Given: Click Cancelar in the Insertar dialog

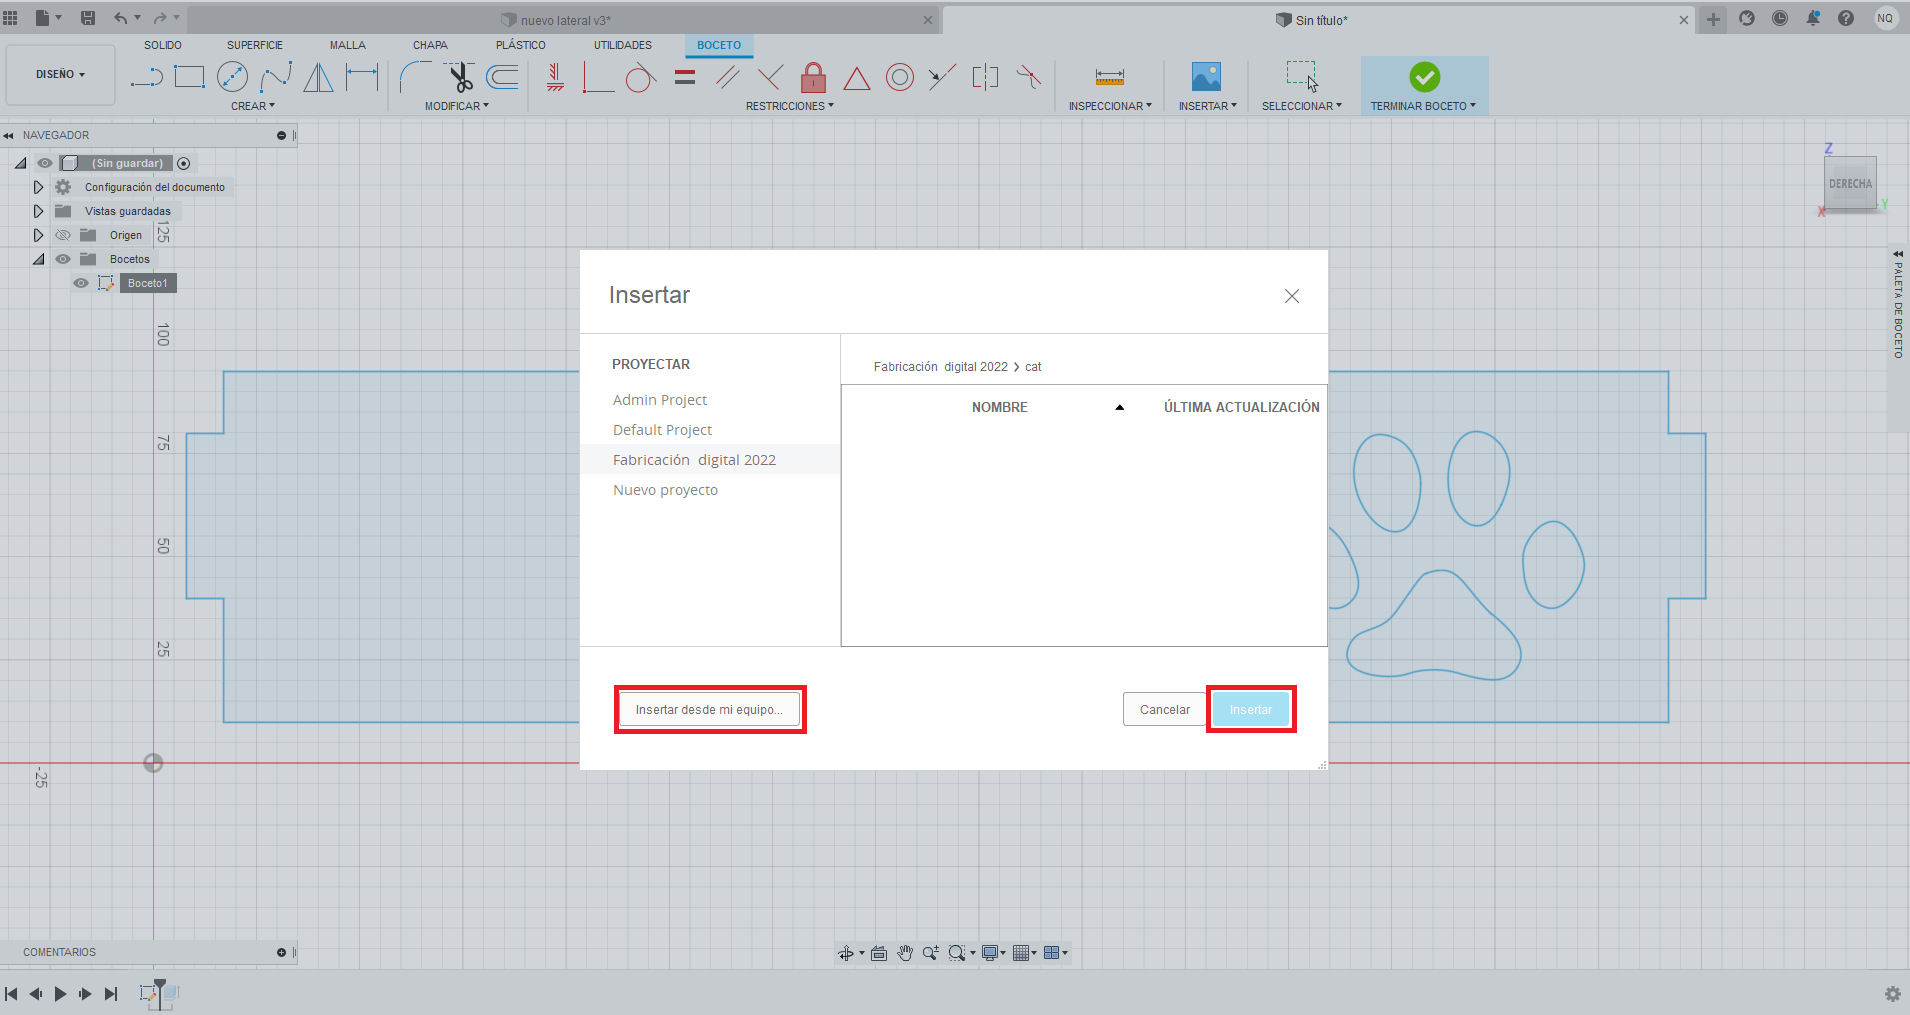Looking at the screenshot, I should (x=1165, y=710).
